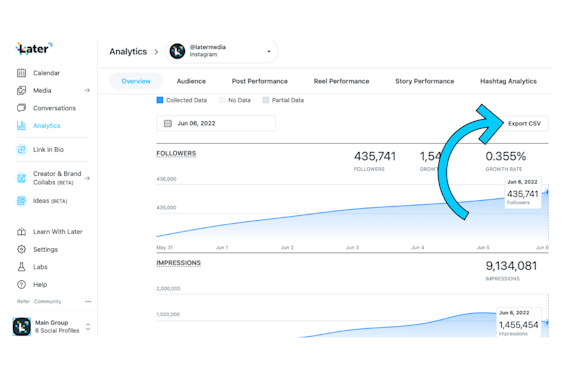
Task: Open Settings label in sidebar
Action: tap(45, 249)
